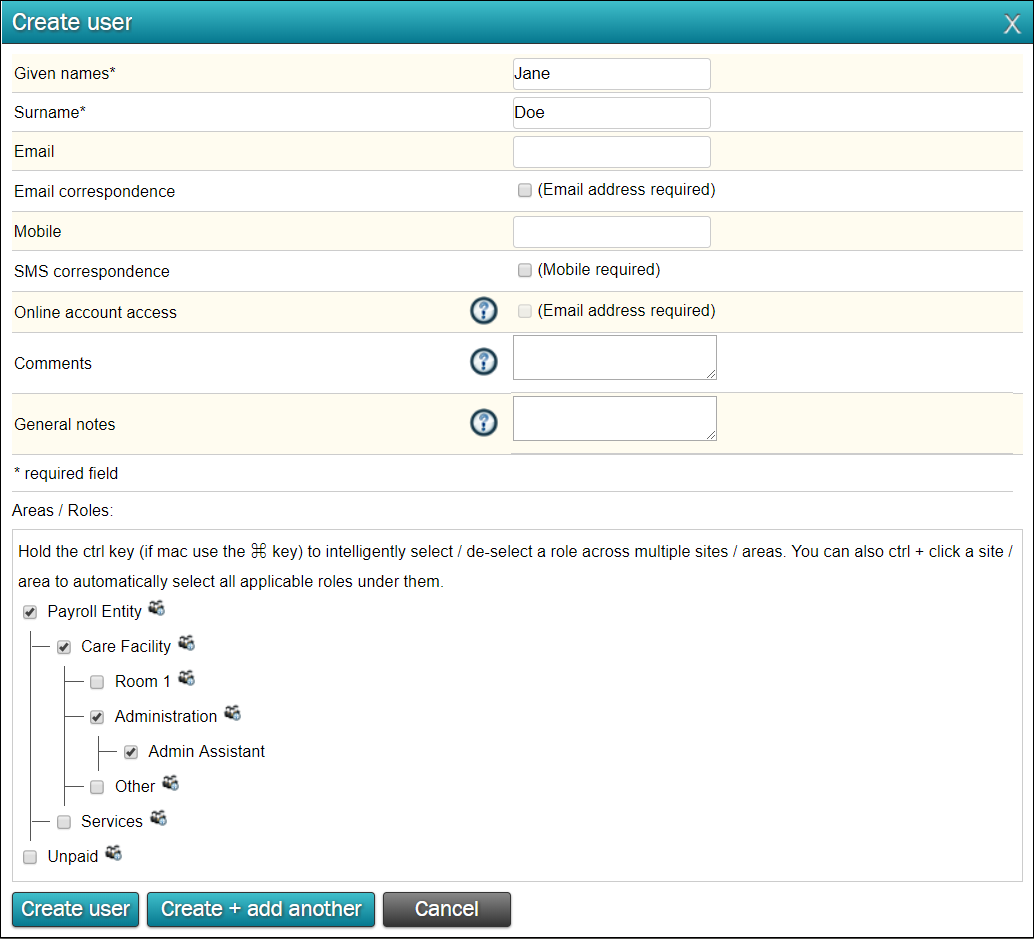Select the Admin Assistant role label
The width and height of the screenshot is (1034, 939).
coord(206,752)
